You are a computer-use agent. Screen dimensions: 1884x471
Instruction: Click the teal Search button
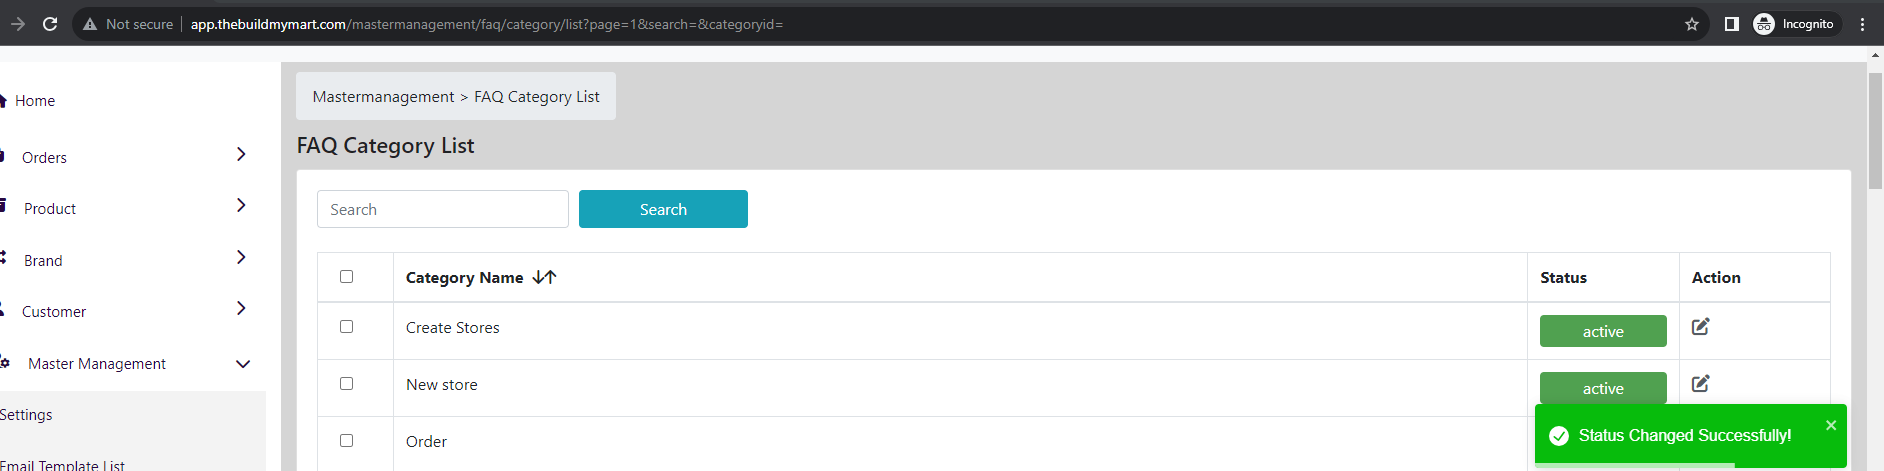point(663,209)
